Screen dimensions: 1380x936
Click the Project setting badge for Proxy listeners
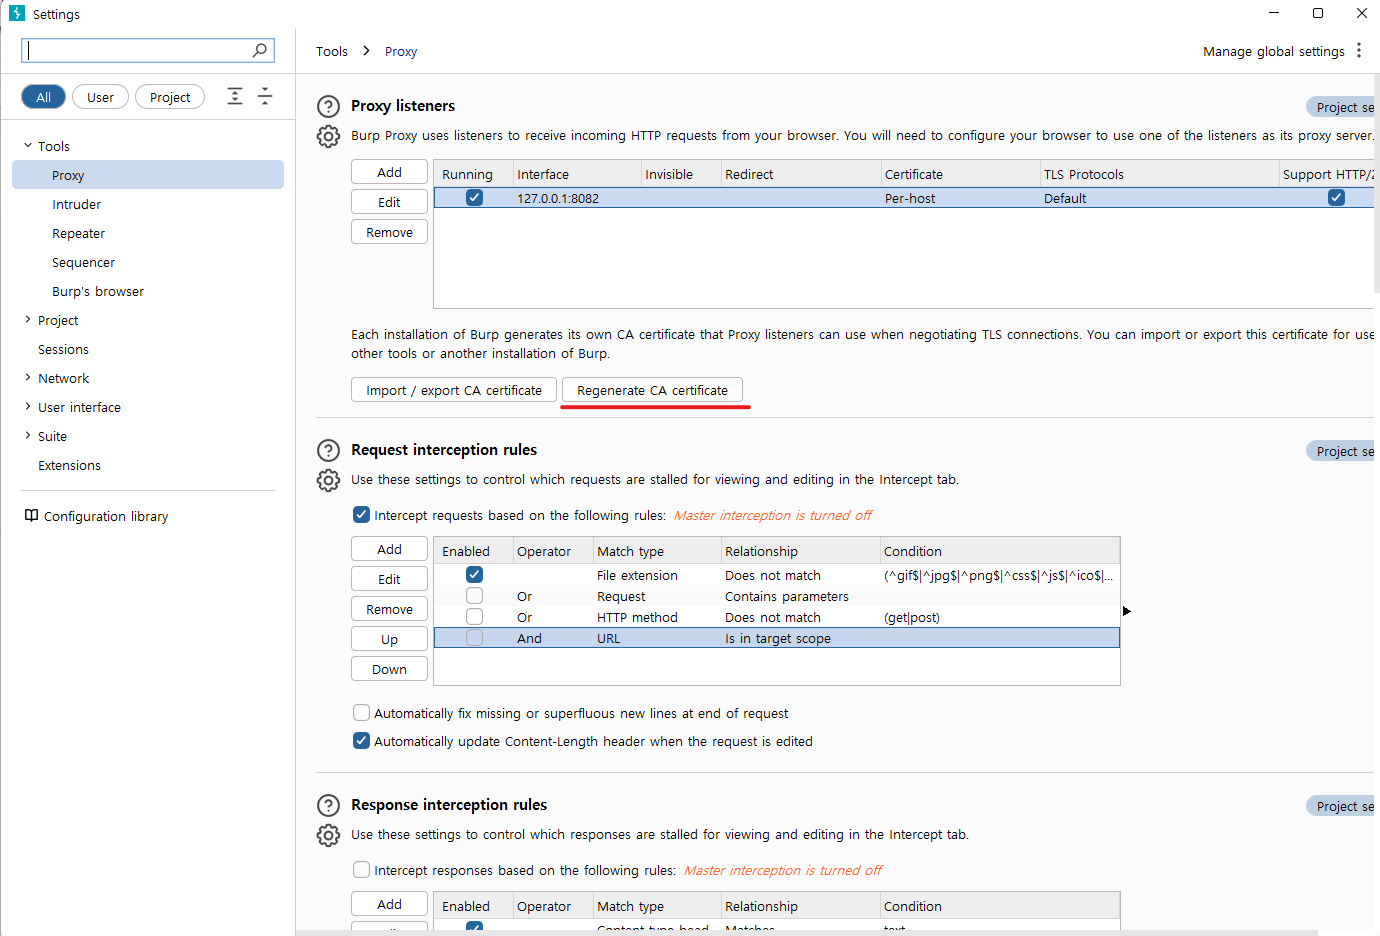coord(1342,107)
